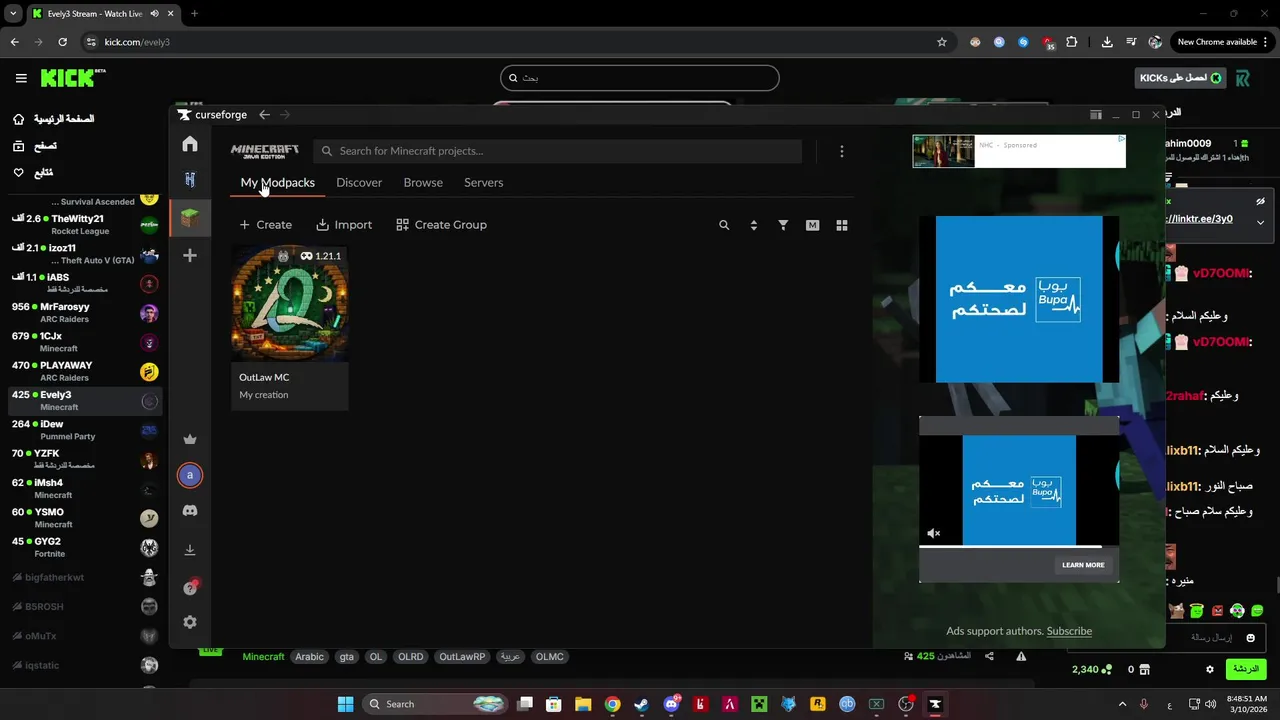
Task: Open Chrome downloads icon
Action: [x=1107, y=42]
